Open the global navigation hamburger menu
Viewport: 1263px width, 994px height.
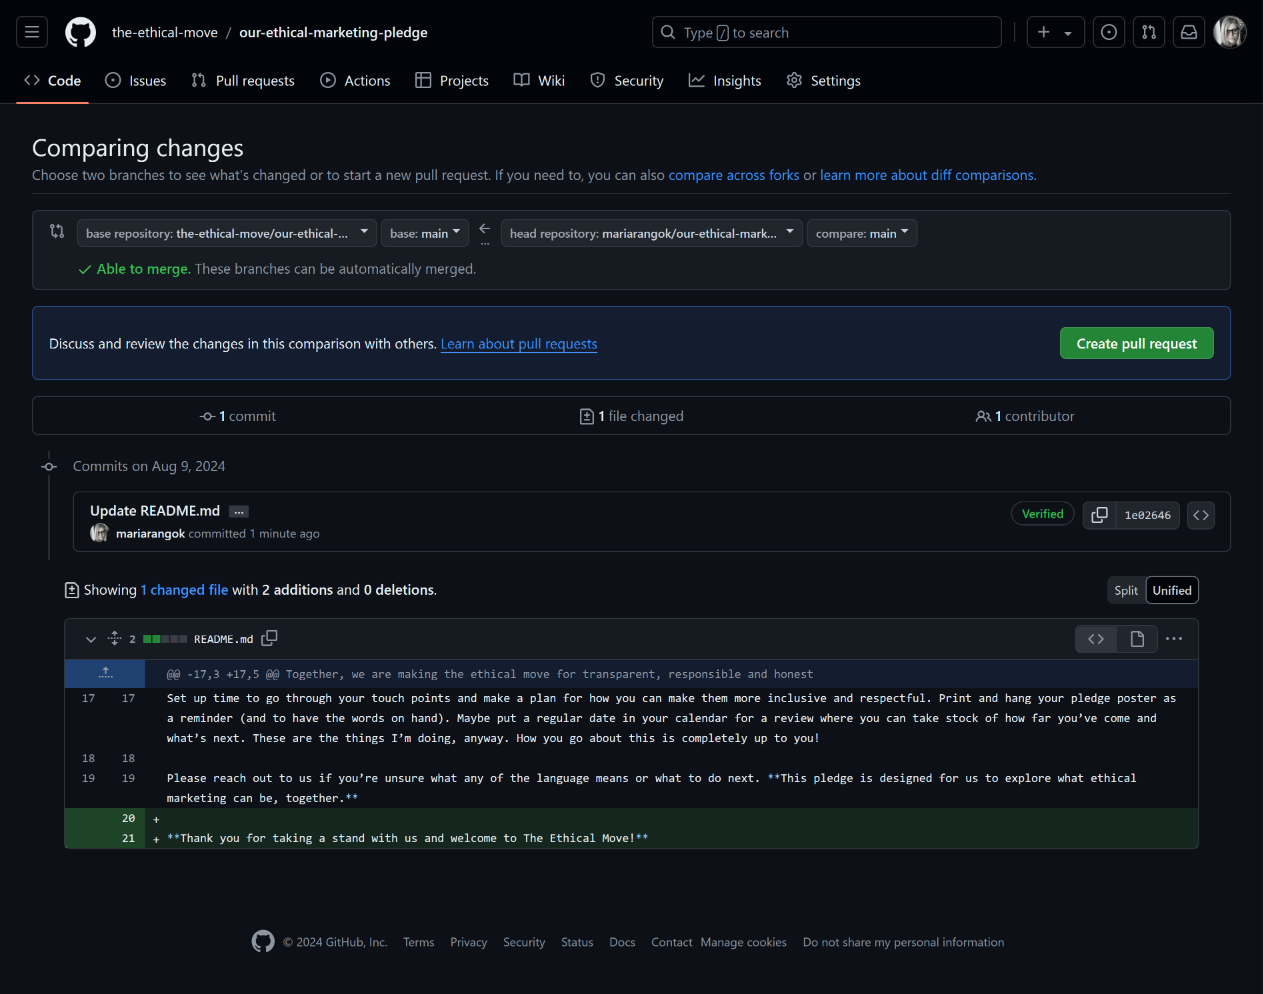31,31
